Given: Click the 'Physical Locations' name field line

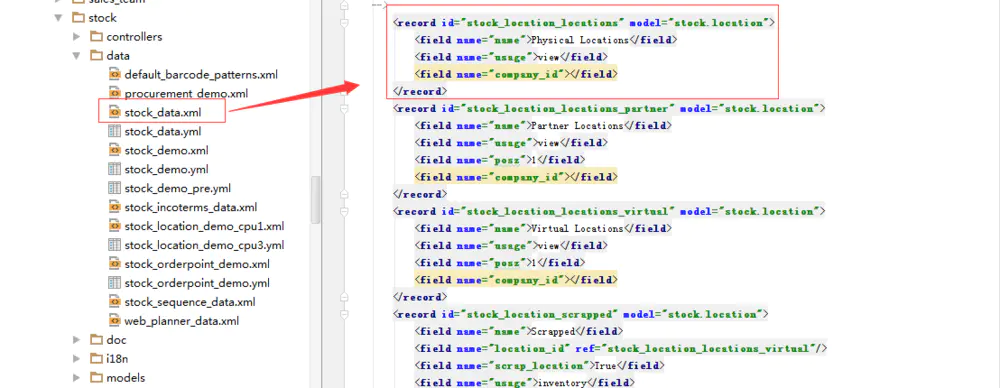Looking at the screenshot, I should tap(546, 40).
